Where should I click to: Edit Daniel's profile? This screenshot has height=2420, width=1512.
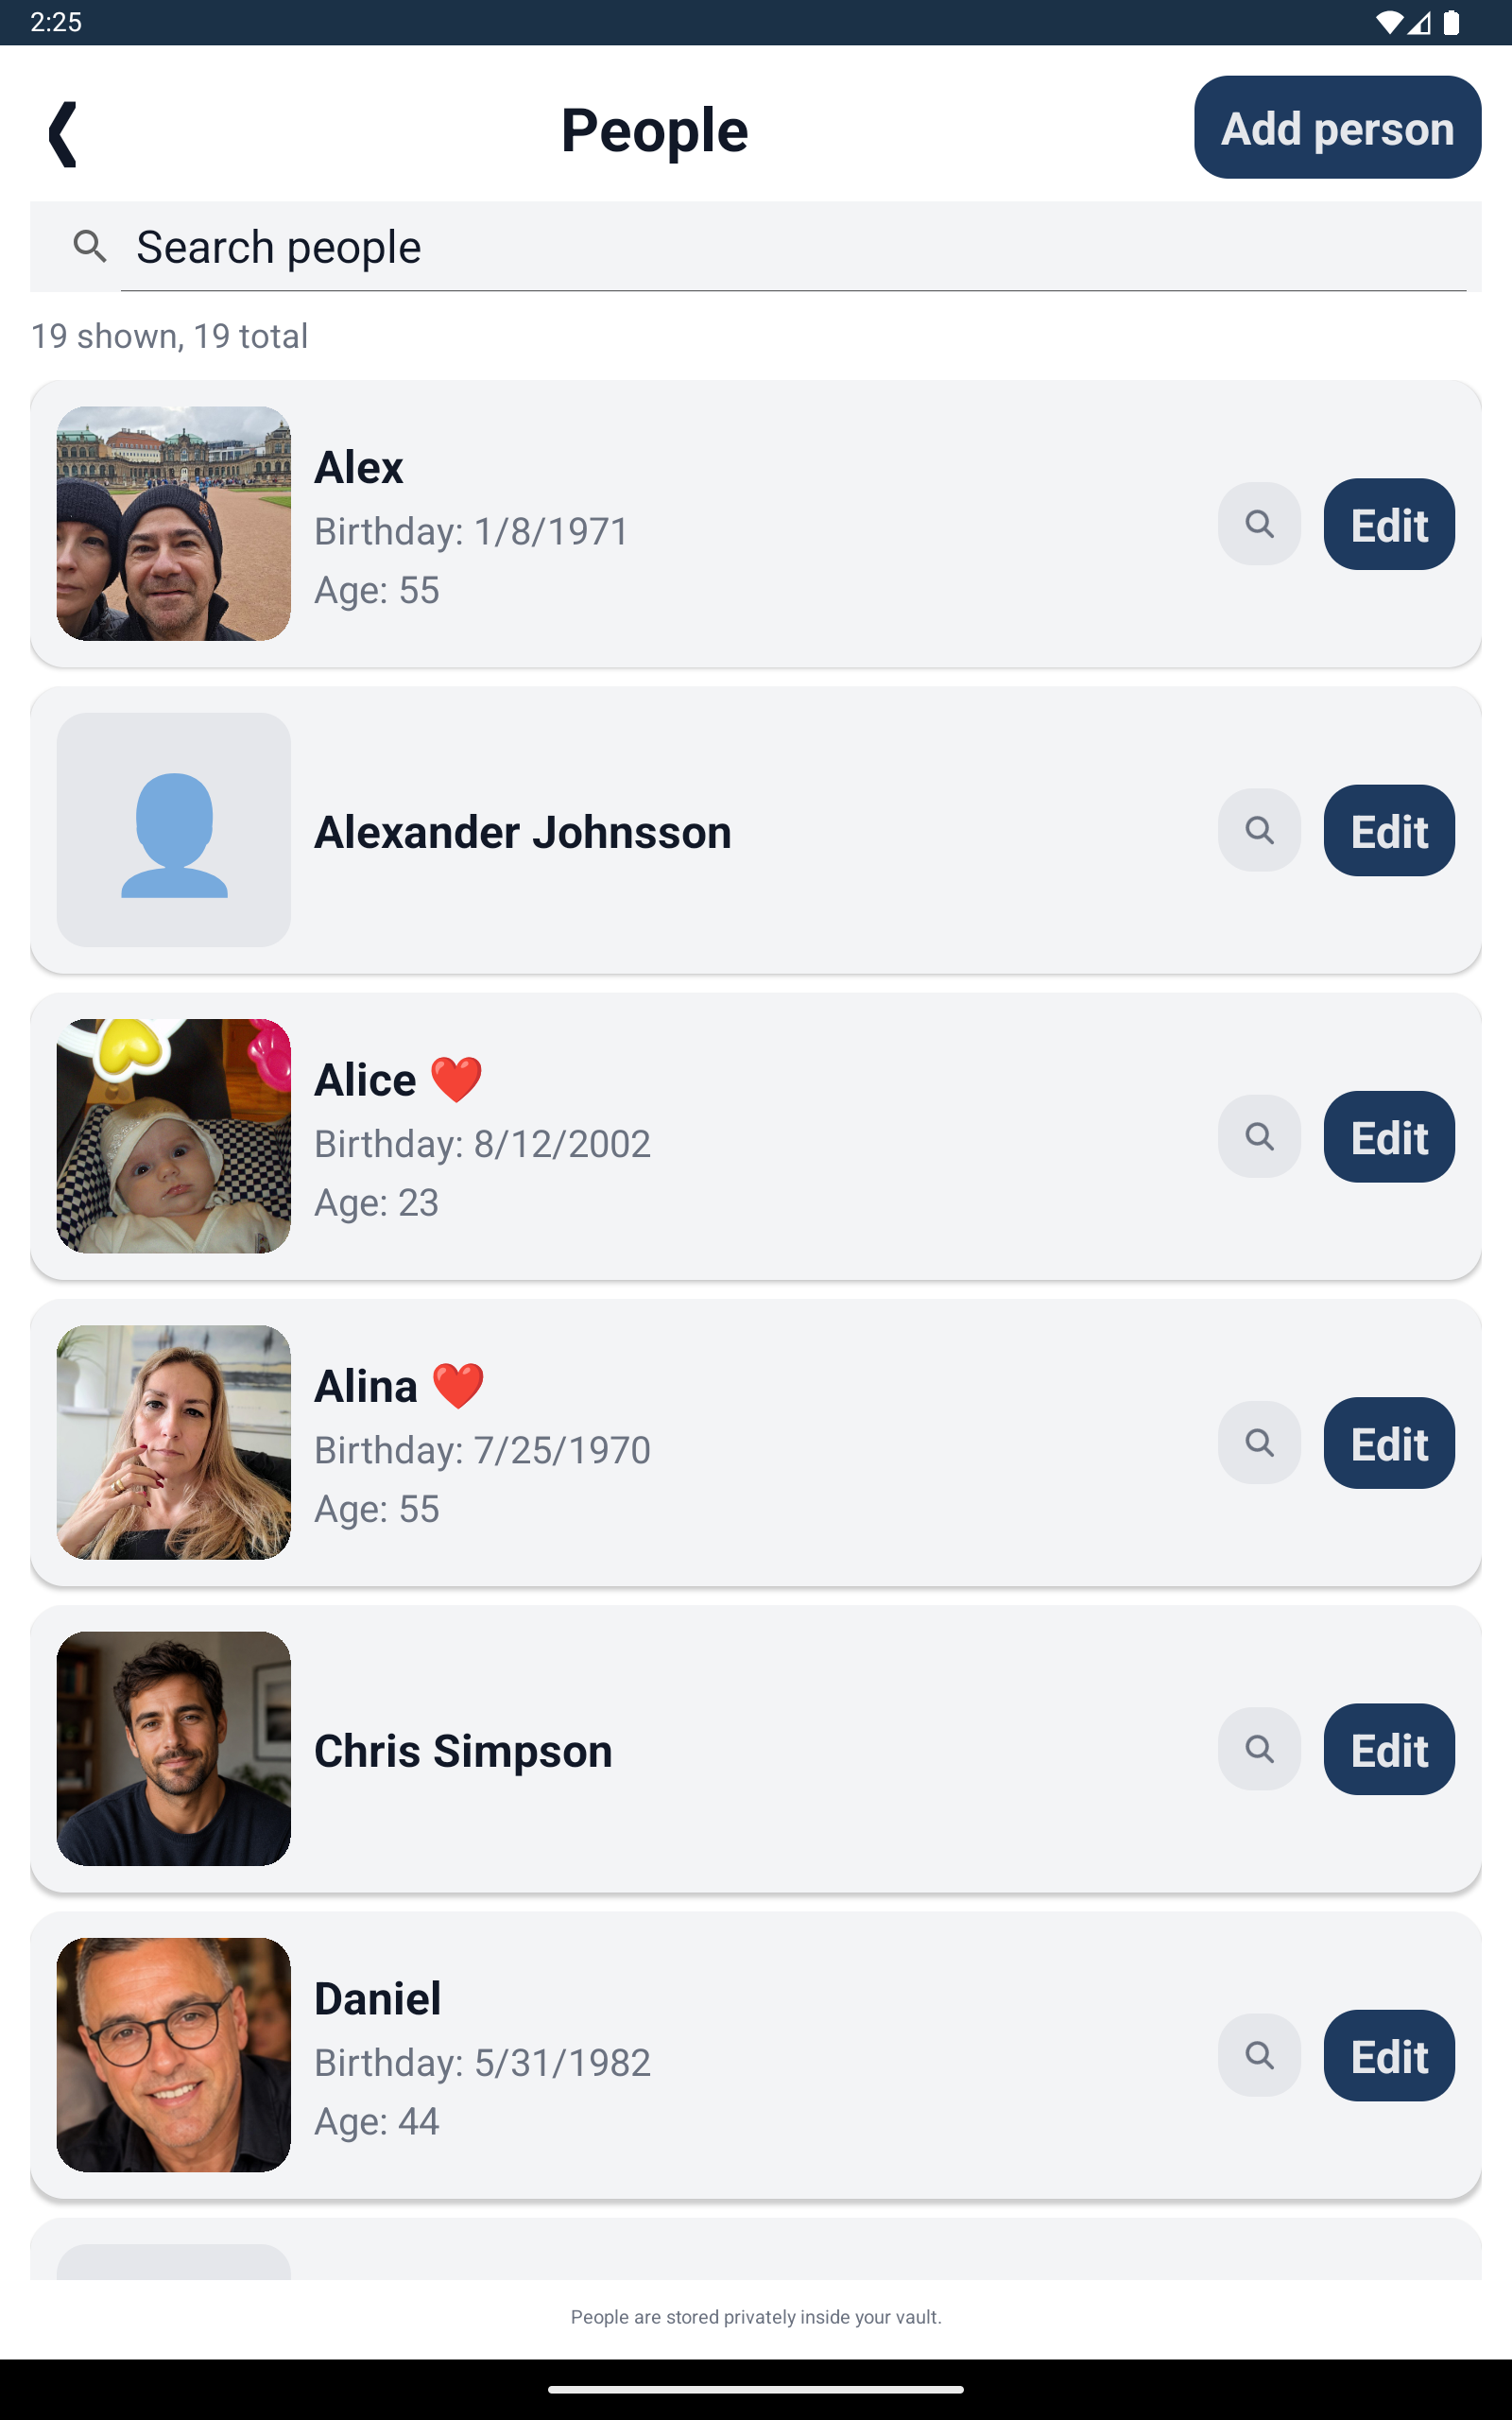(x=1389, y=2055)
